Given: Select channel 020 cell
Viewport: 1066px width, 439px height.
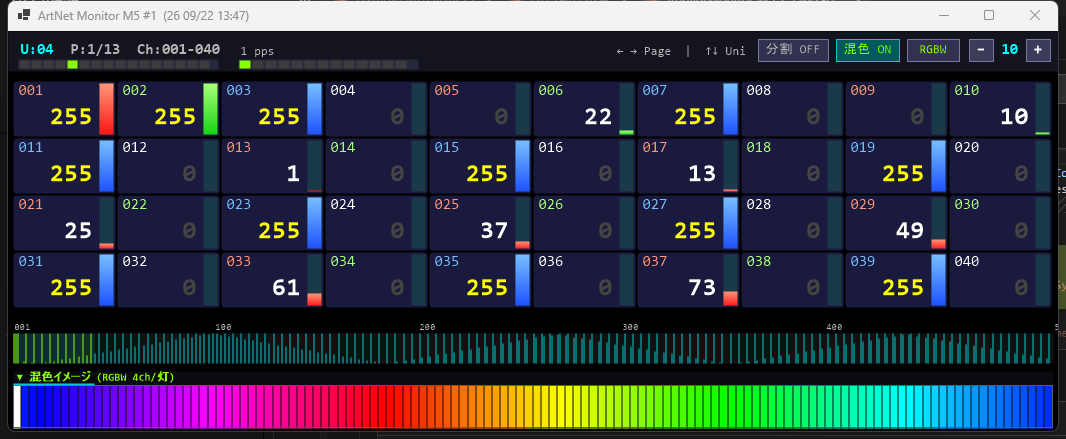Looking at the screenshot, I should click(x=1001, y=166).
